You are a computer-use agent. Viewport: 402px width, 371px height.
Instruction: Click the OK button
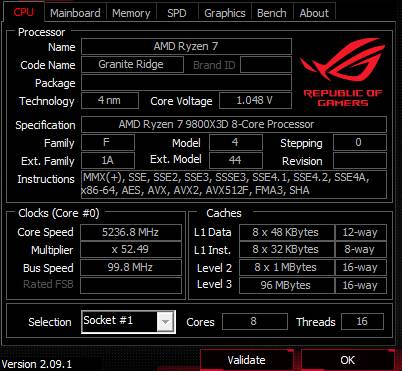(348, 360)
